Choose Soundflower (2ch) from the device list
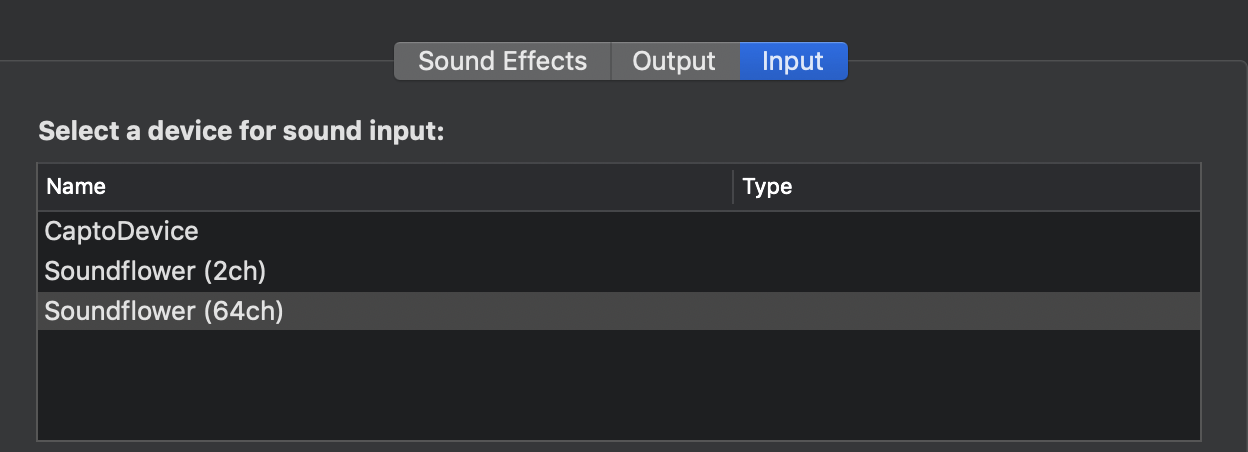This screenshot has width=1248, height=452. tap(155, 271)
